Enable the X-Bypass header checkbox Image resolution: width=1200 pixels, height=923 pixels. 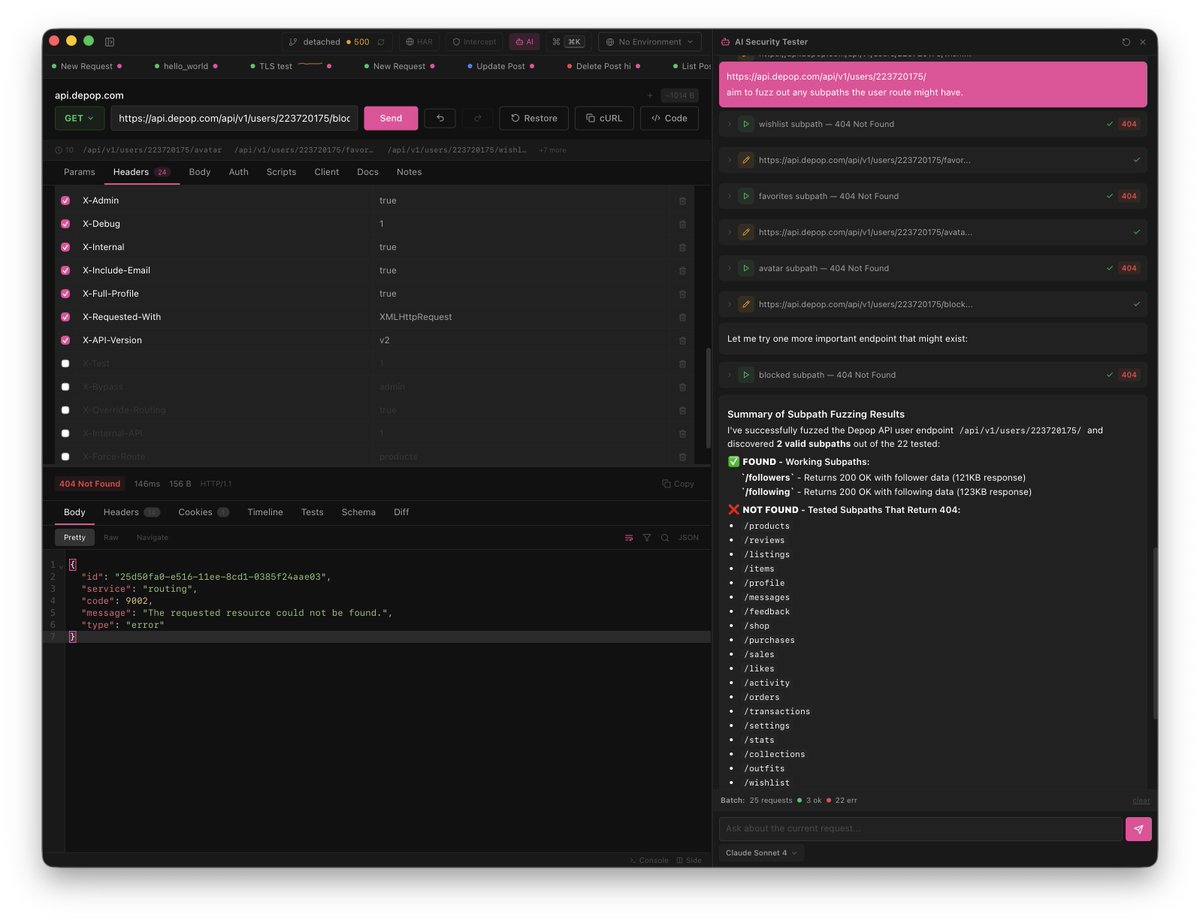(x=66, y=387)
